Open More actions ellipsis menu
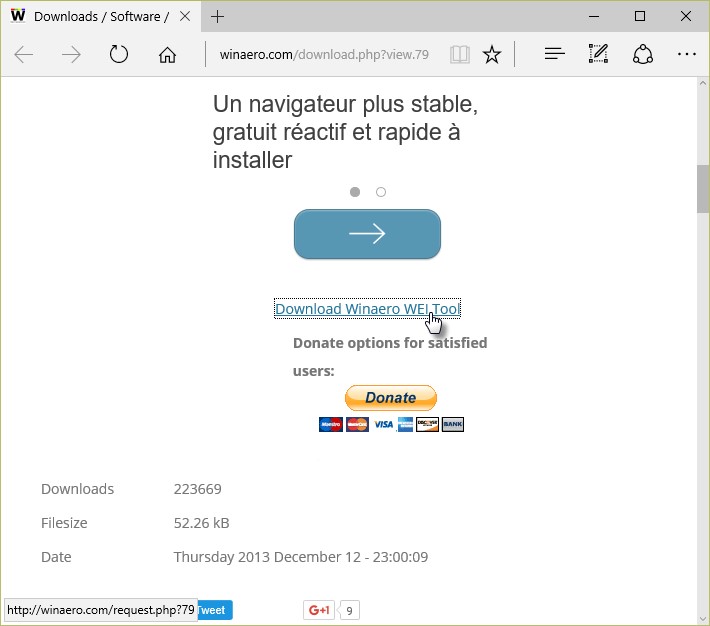The image size is (710, 626). (x=686, y=55)
